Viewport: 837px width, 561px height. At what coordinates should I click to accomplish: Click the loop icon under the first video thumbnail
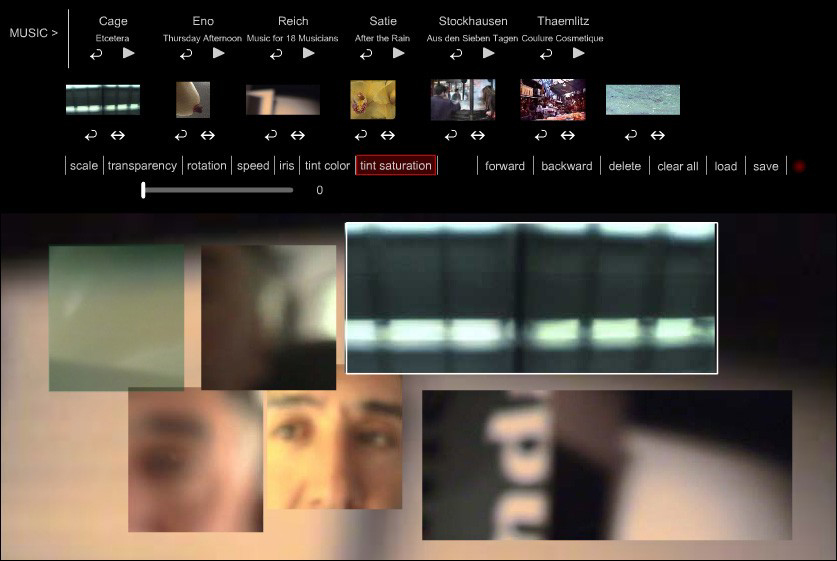click(91, 135)
